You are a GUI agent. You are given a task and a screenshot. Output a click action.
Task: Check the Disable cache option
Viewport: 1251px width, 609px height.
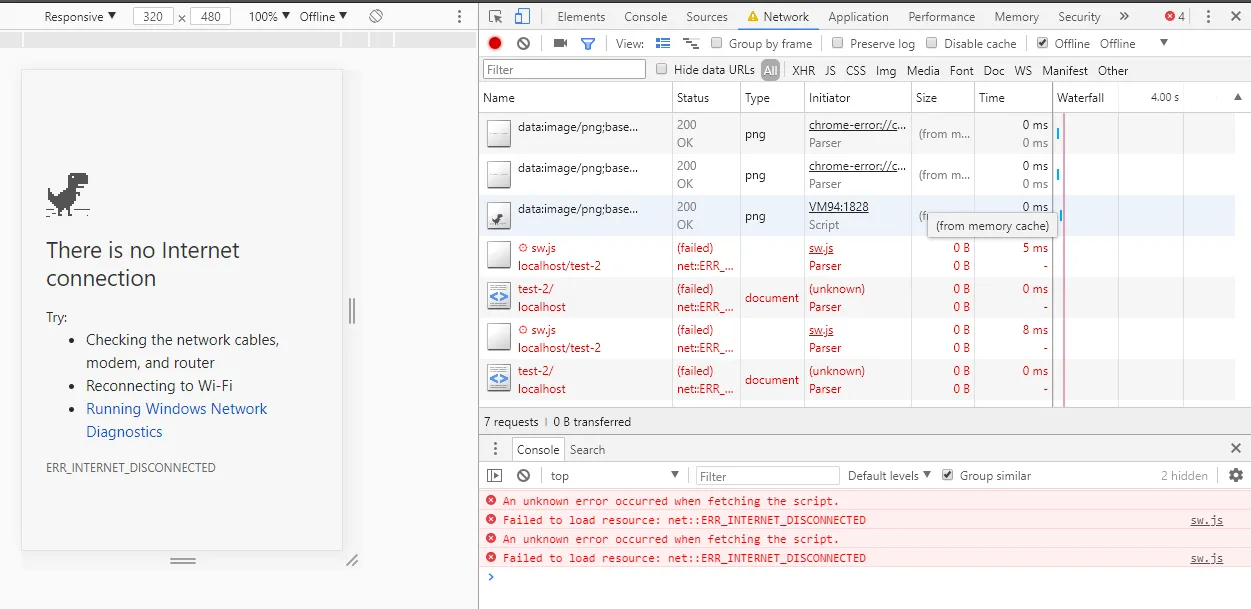tap(932, 43)
